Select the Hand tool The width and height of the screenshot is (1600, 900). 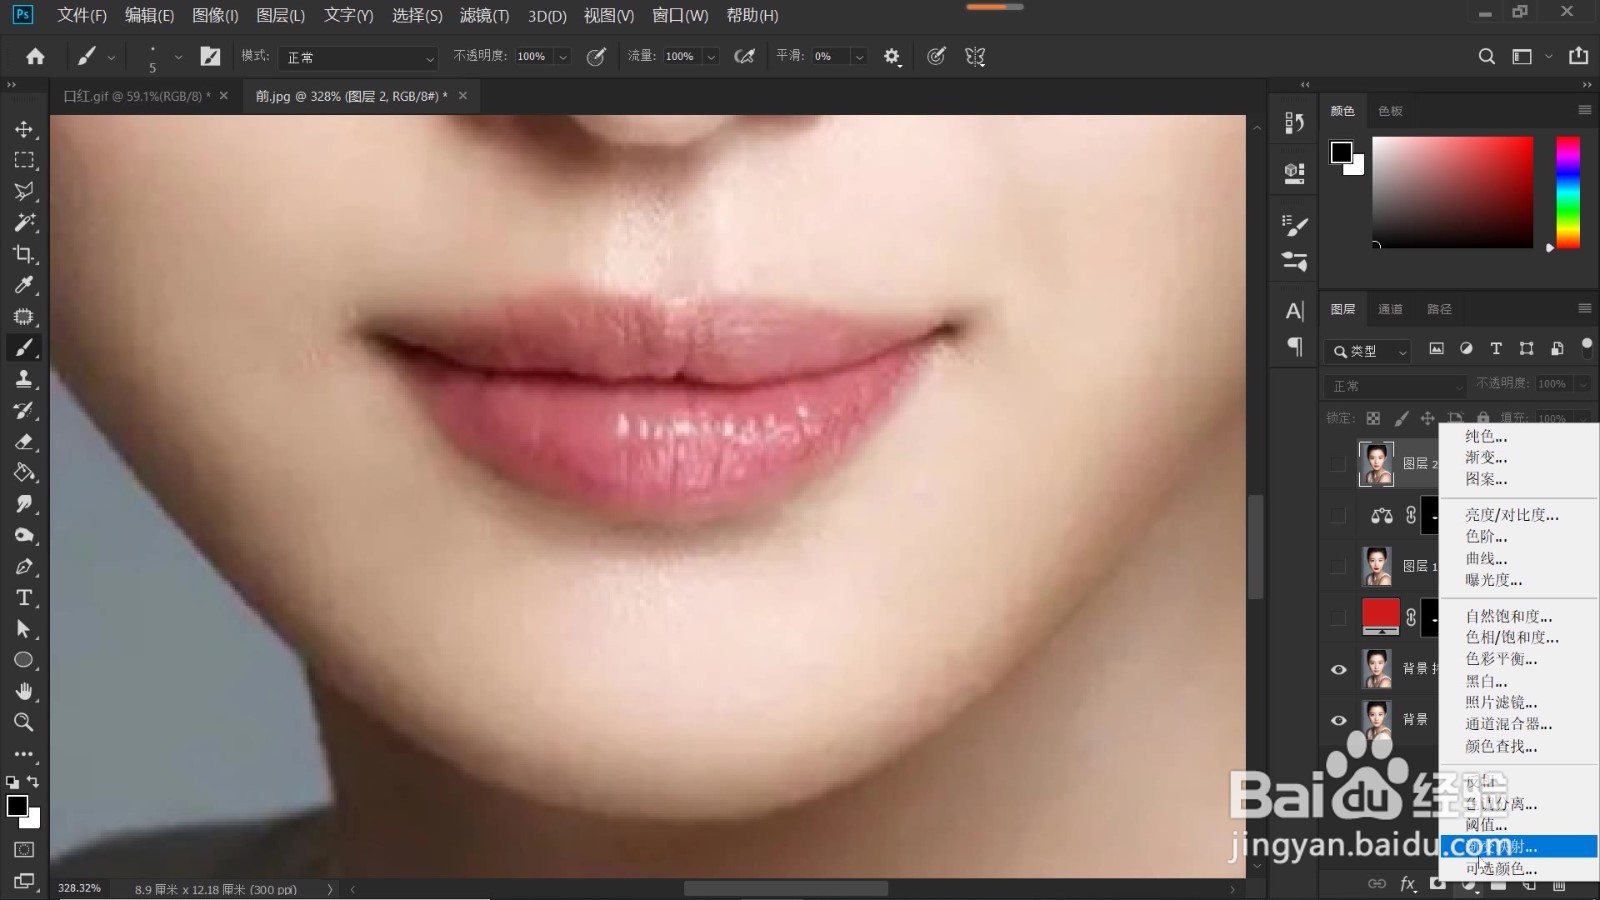point(24,691)
